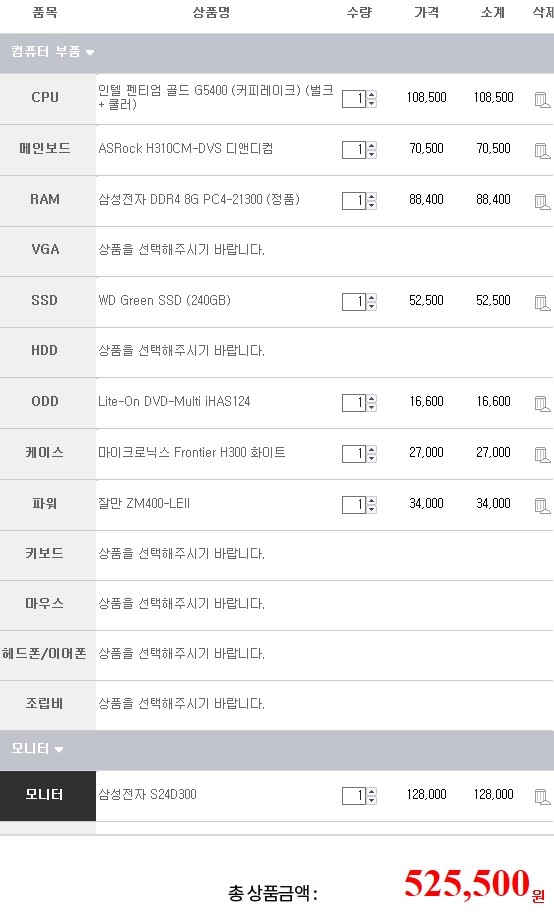This screenshot has width=554, height=922.
Task: Collapse the 모니터 section header
Action: 37,749
